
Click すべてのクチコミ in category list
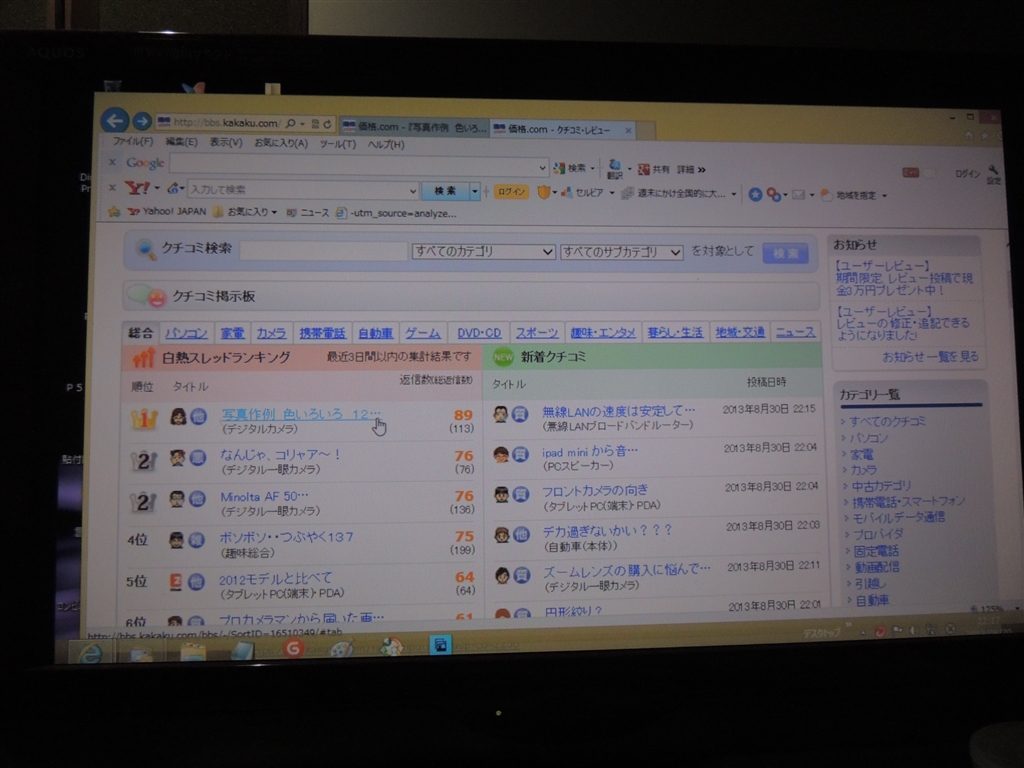coord(888,421)
